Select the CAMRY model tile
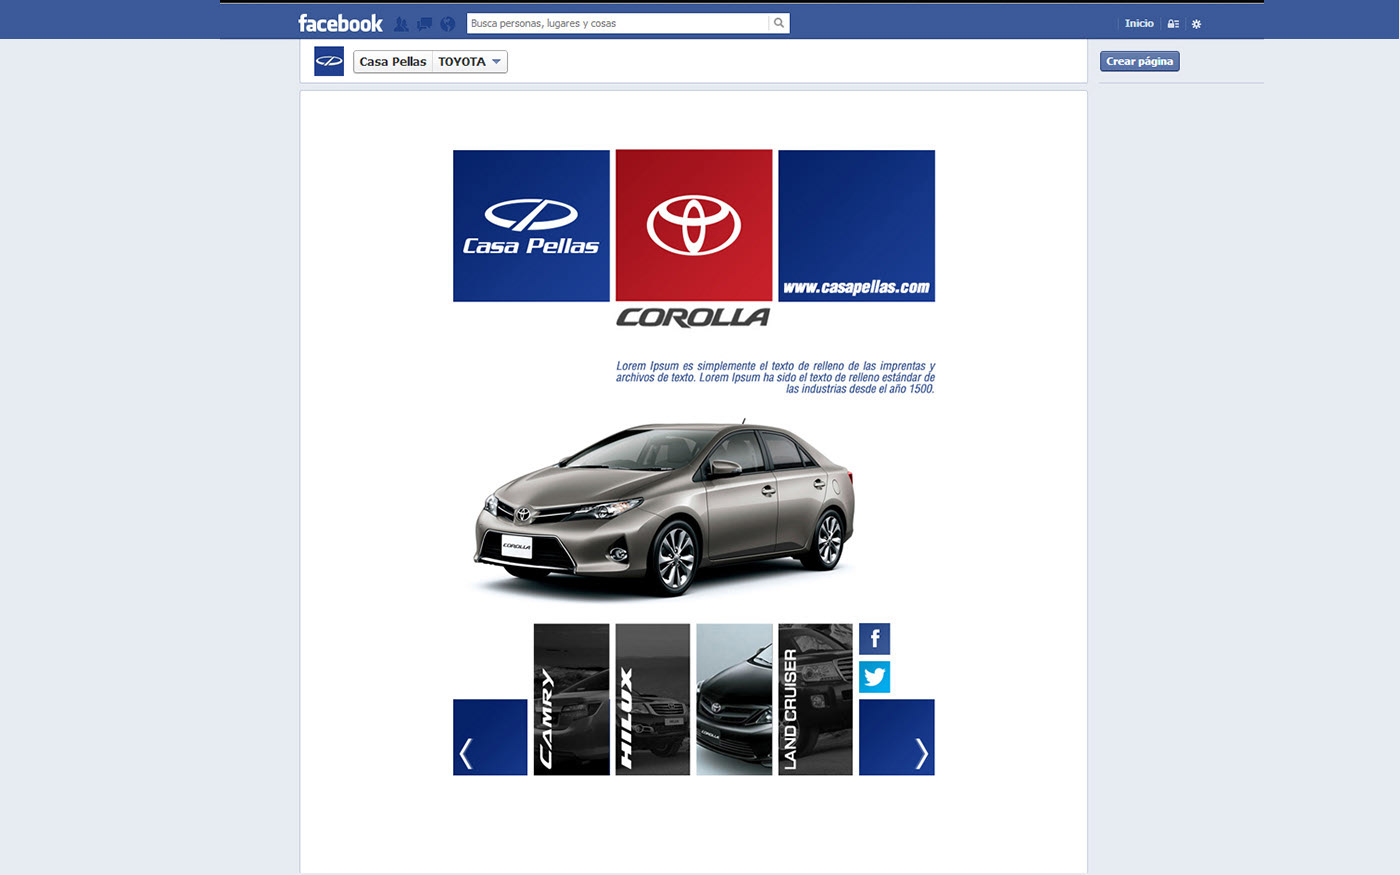 (x=571, y=699)
